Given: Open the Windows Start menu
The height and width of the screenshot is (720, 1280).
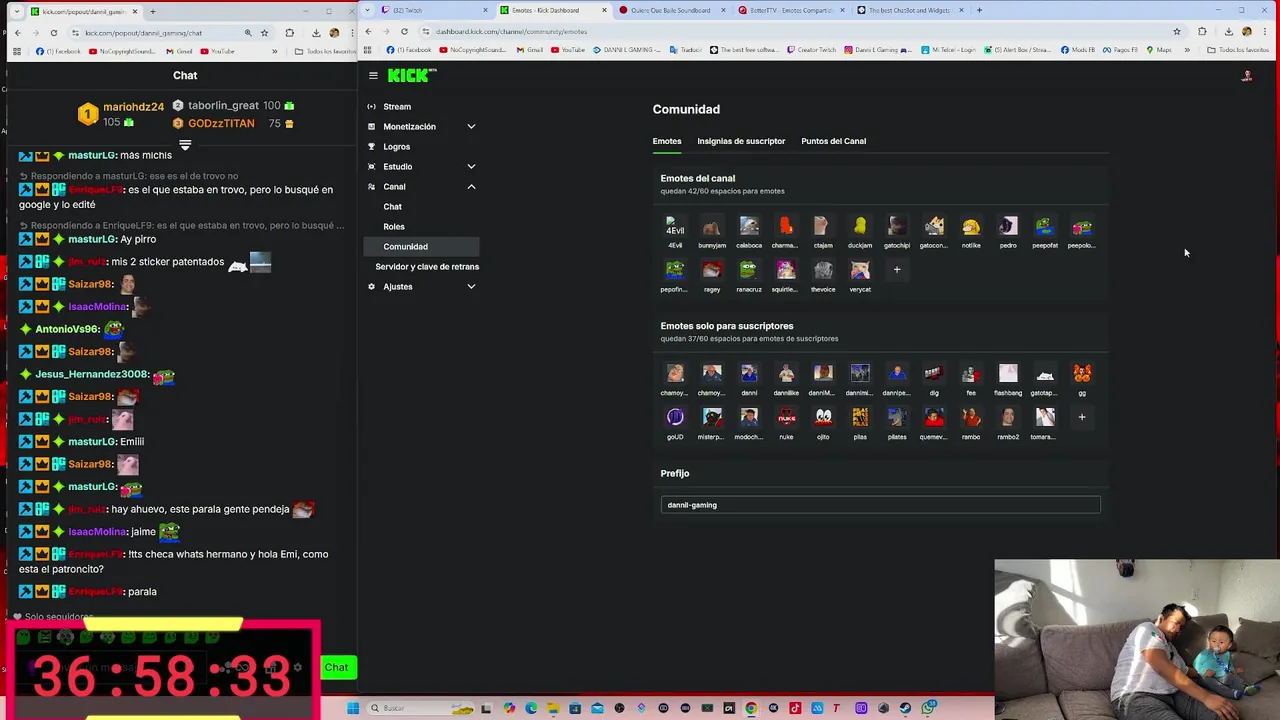Looking at the screenshot, I should (x=353, y=708).
